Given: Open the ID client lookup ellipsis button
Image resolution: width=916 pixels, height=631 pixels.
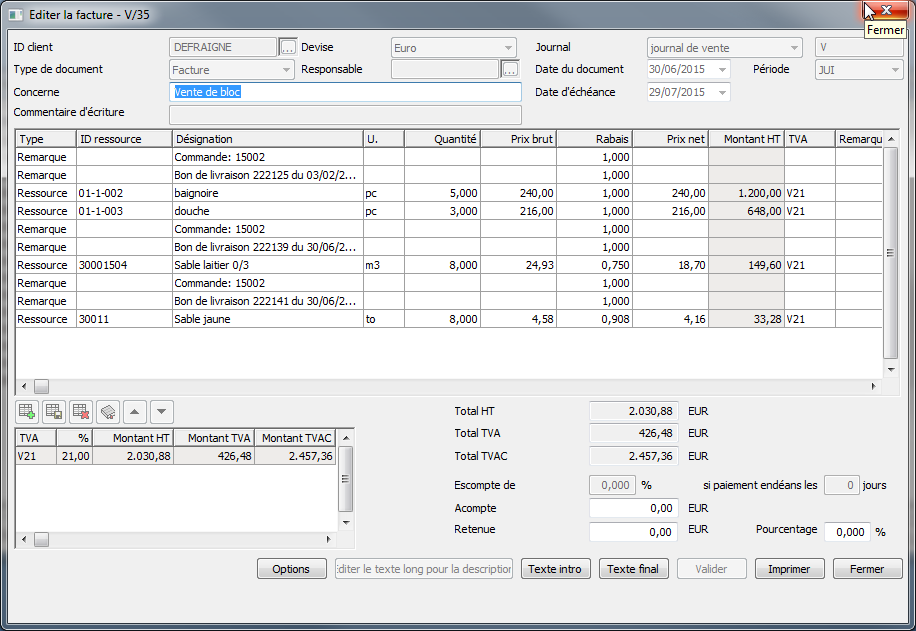Looking at the screenshot, I should 288,47.
